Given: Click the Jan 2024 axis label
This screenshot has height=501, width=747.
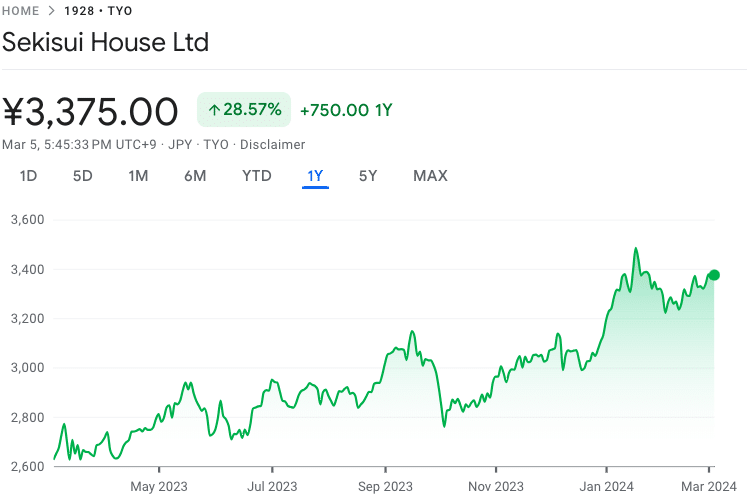Looking at the screenshot, I should (x=606, y=486).
